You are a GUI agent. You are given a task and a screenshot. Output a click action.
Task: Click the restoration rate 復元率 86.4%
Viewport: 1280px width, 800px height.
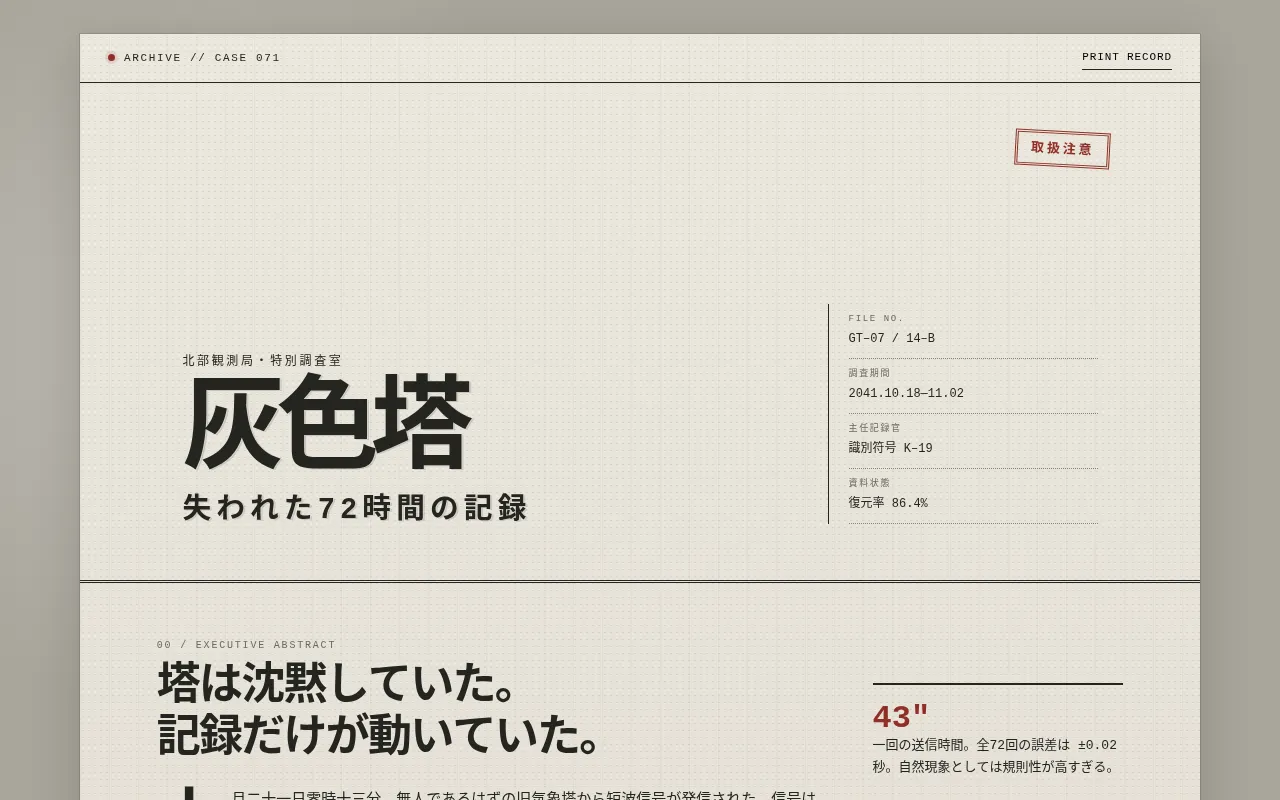(888, 503)
